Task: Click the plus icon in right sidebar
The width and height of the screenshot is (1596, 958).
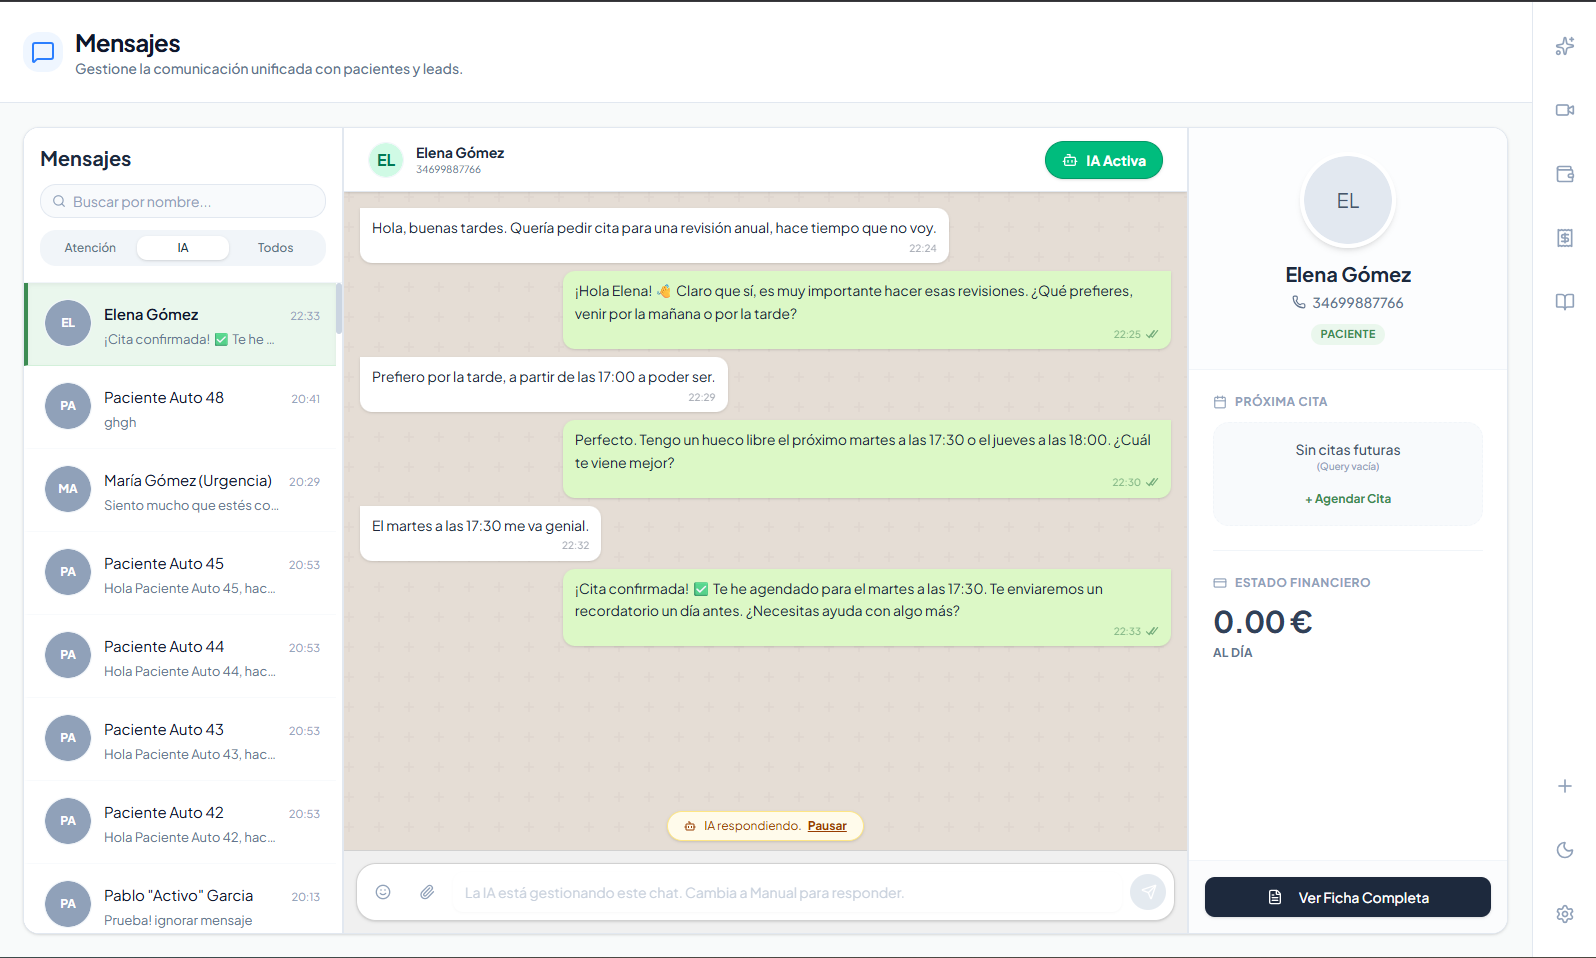Action: (x=1565, y=786)
